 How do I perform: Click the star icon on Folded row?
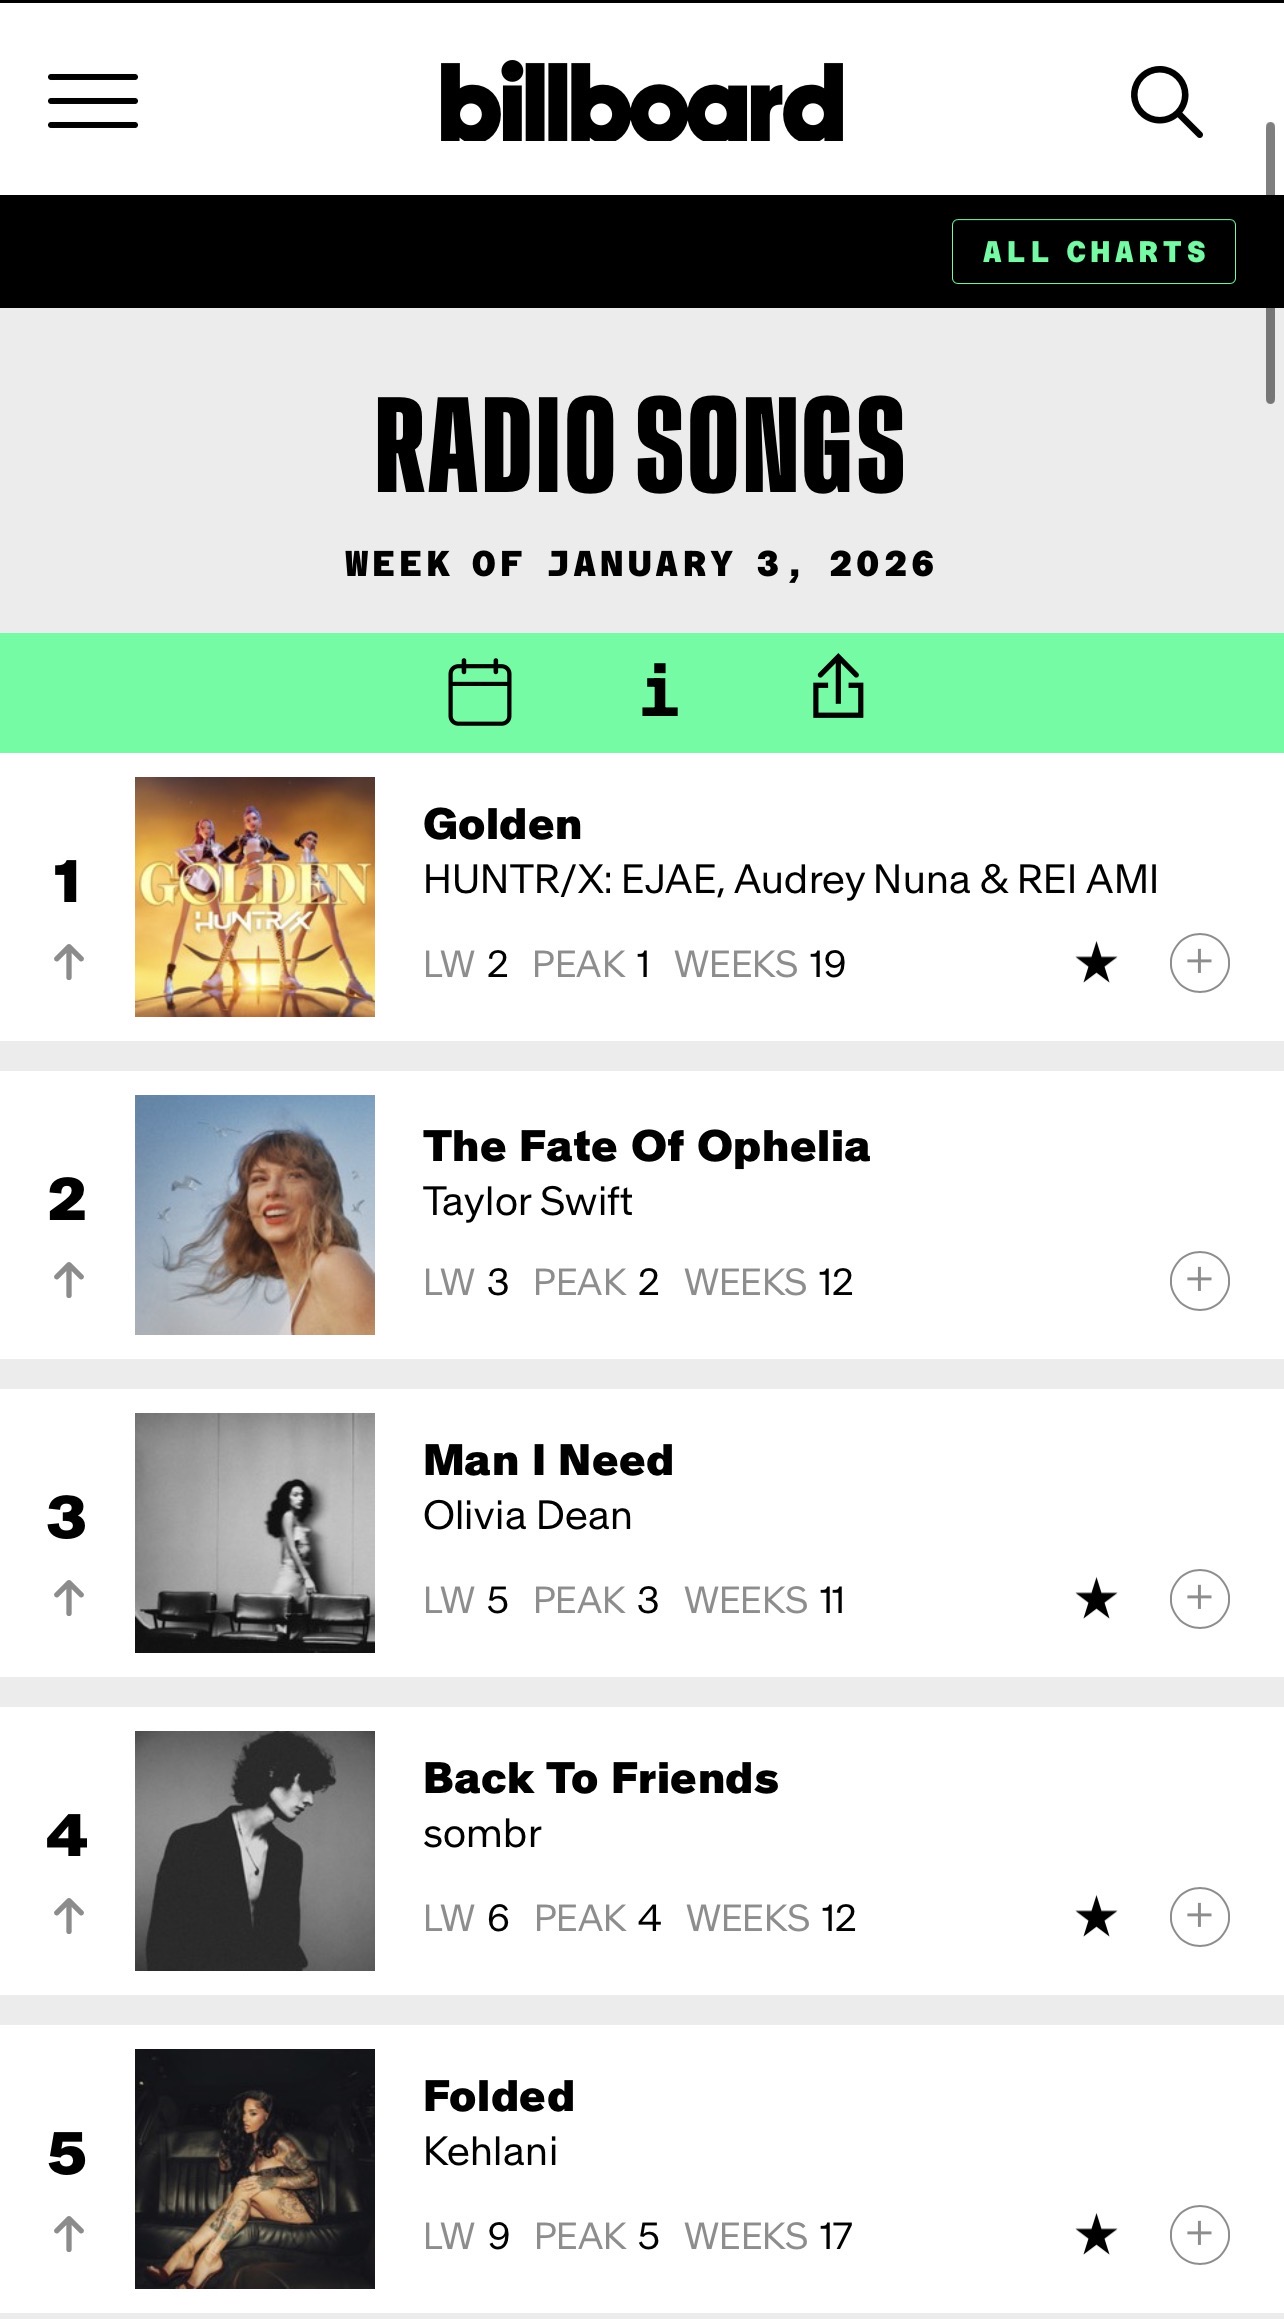click(x=1096, y=2235)
